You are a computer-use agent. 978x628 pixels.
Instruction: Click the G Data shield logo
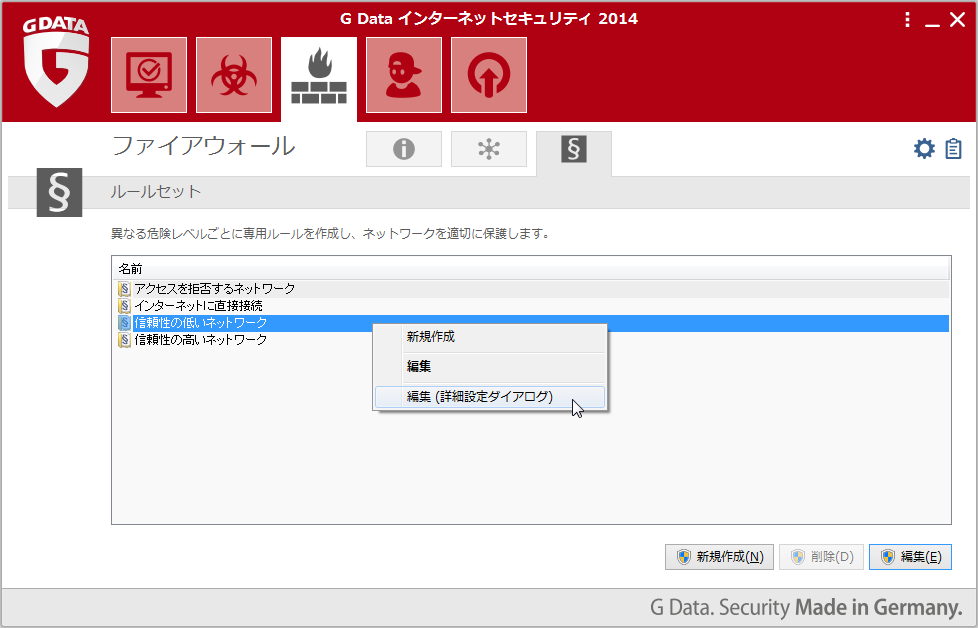pos(57,63)
